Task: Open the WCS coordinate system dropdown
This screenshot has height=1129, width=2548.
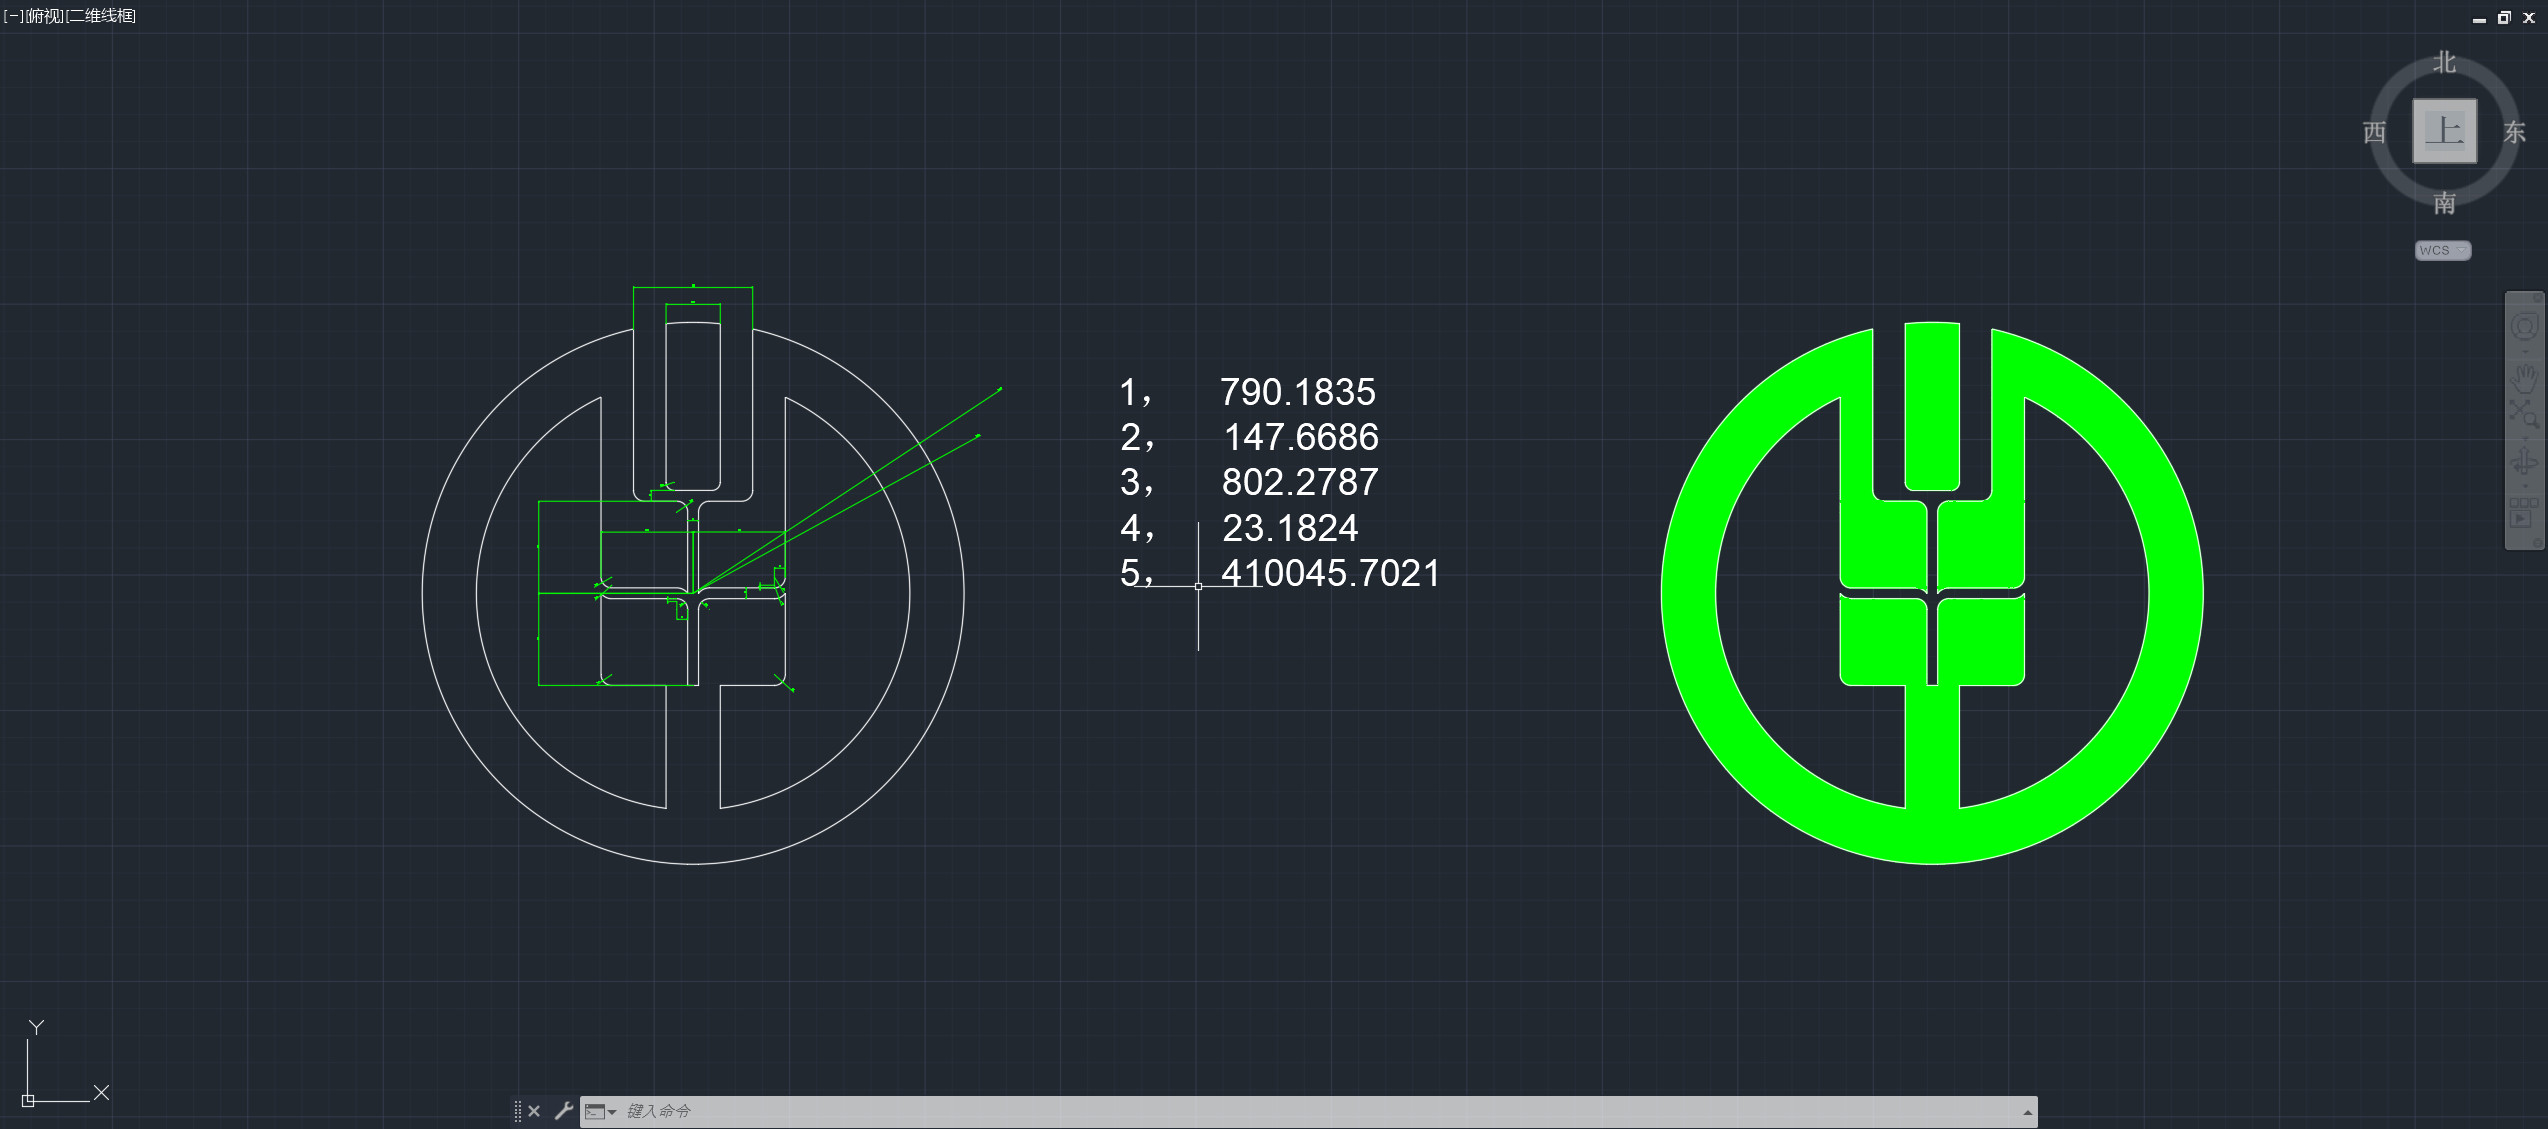Action: 2442,250
